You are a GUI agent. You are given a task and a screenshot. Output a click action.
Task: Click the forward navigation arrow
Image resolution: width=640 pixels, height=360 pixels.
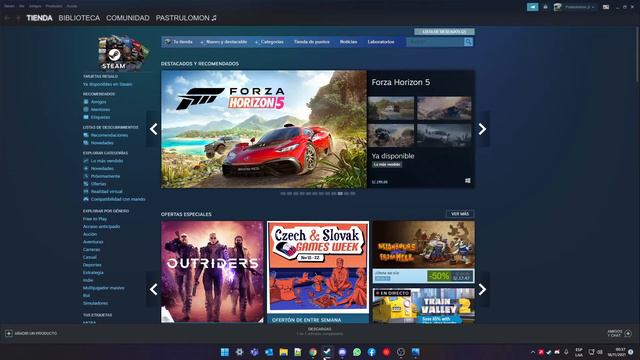(x=18, y=18)
